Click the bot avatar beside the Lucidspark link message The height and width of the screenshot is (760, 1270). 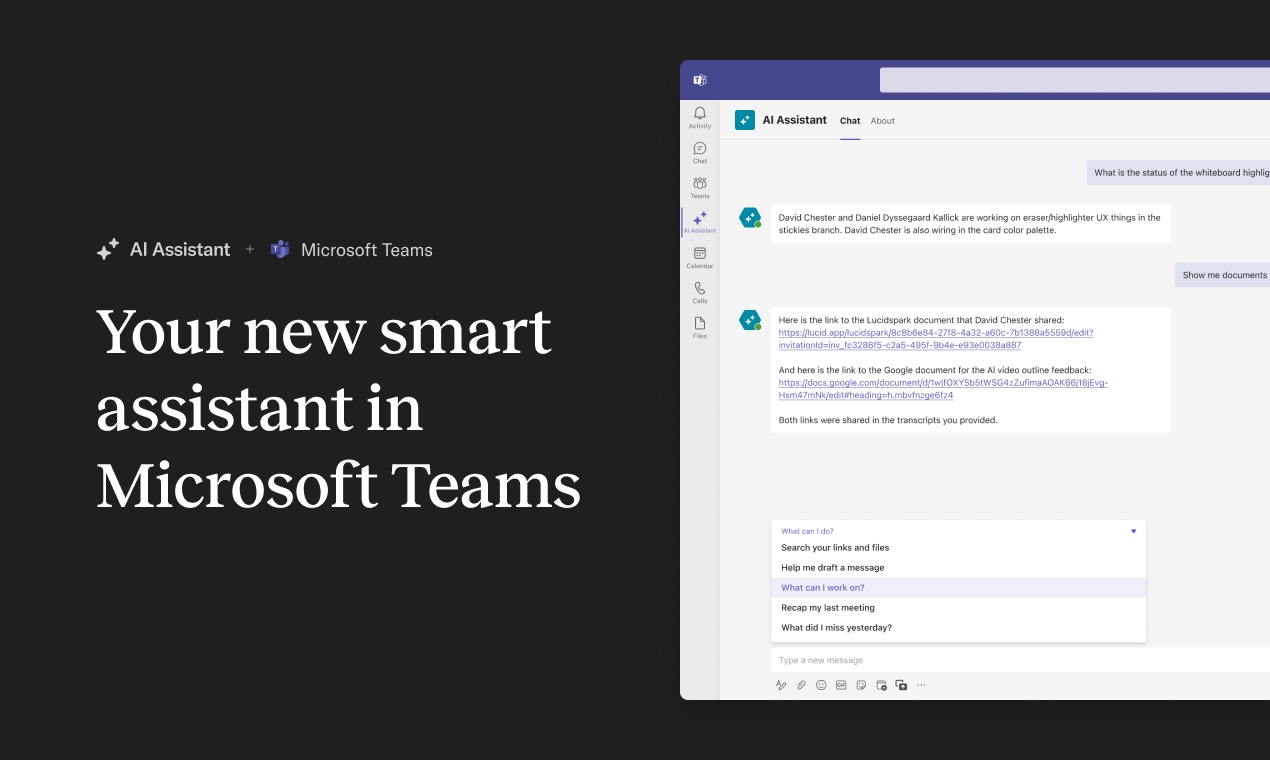750,320
